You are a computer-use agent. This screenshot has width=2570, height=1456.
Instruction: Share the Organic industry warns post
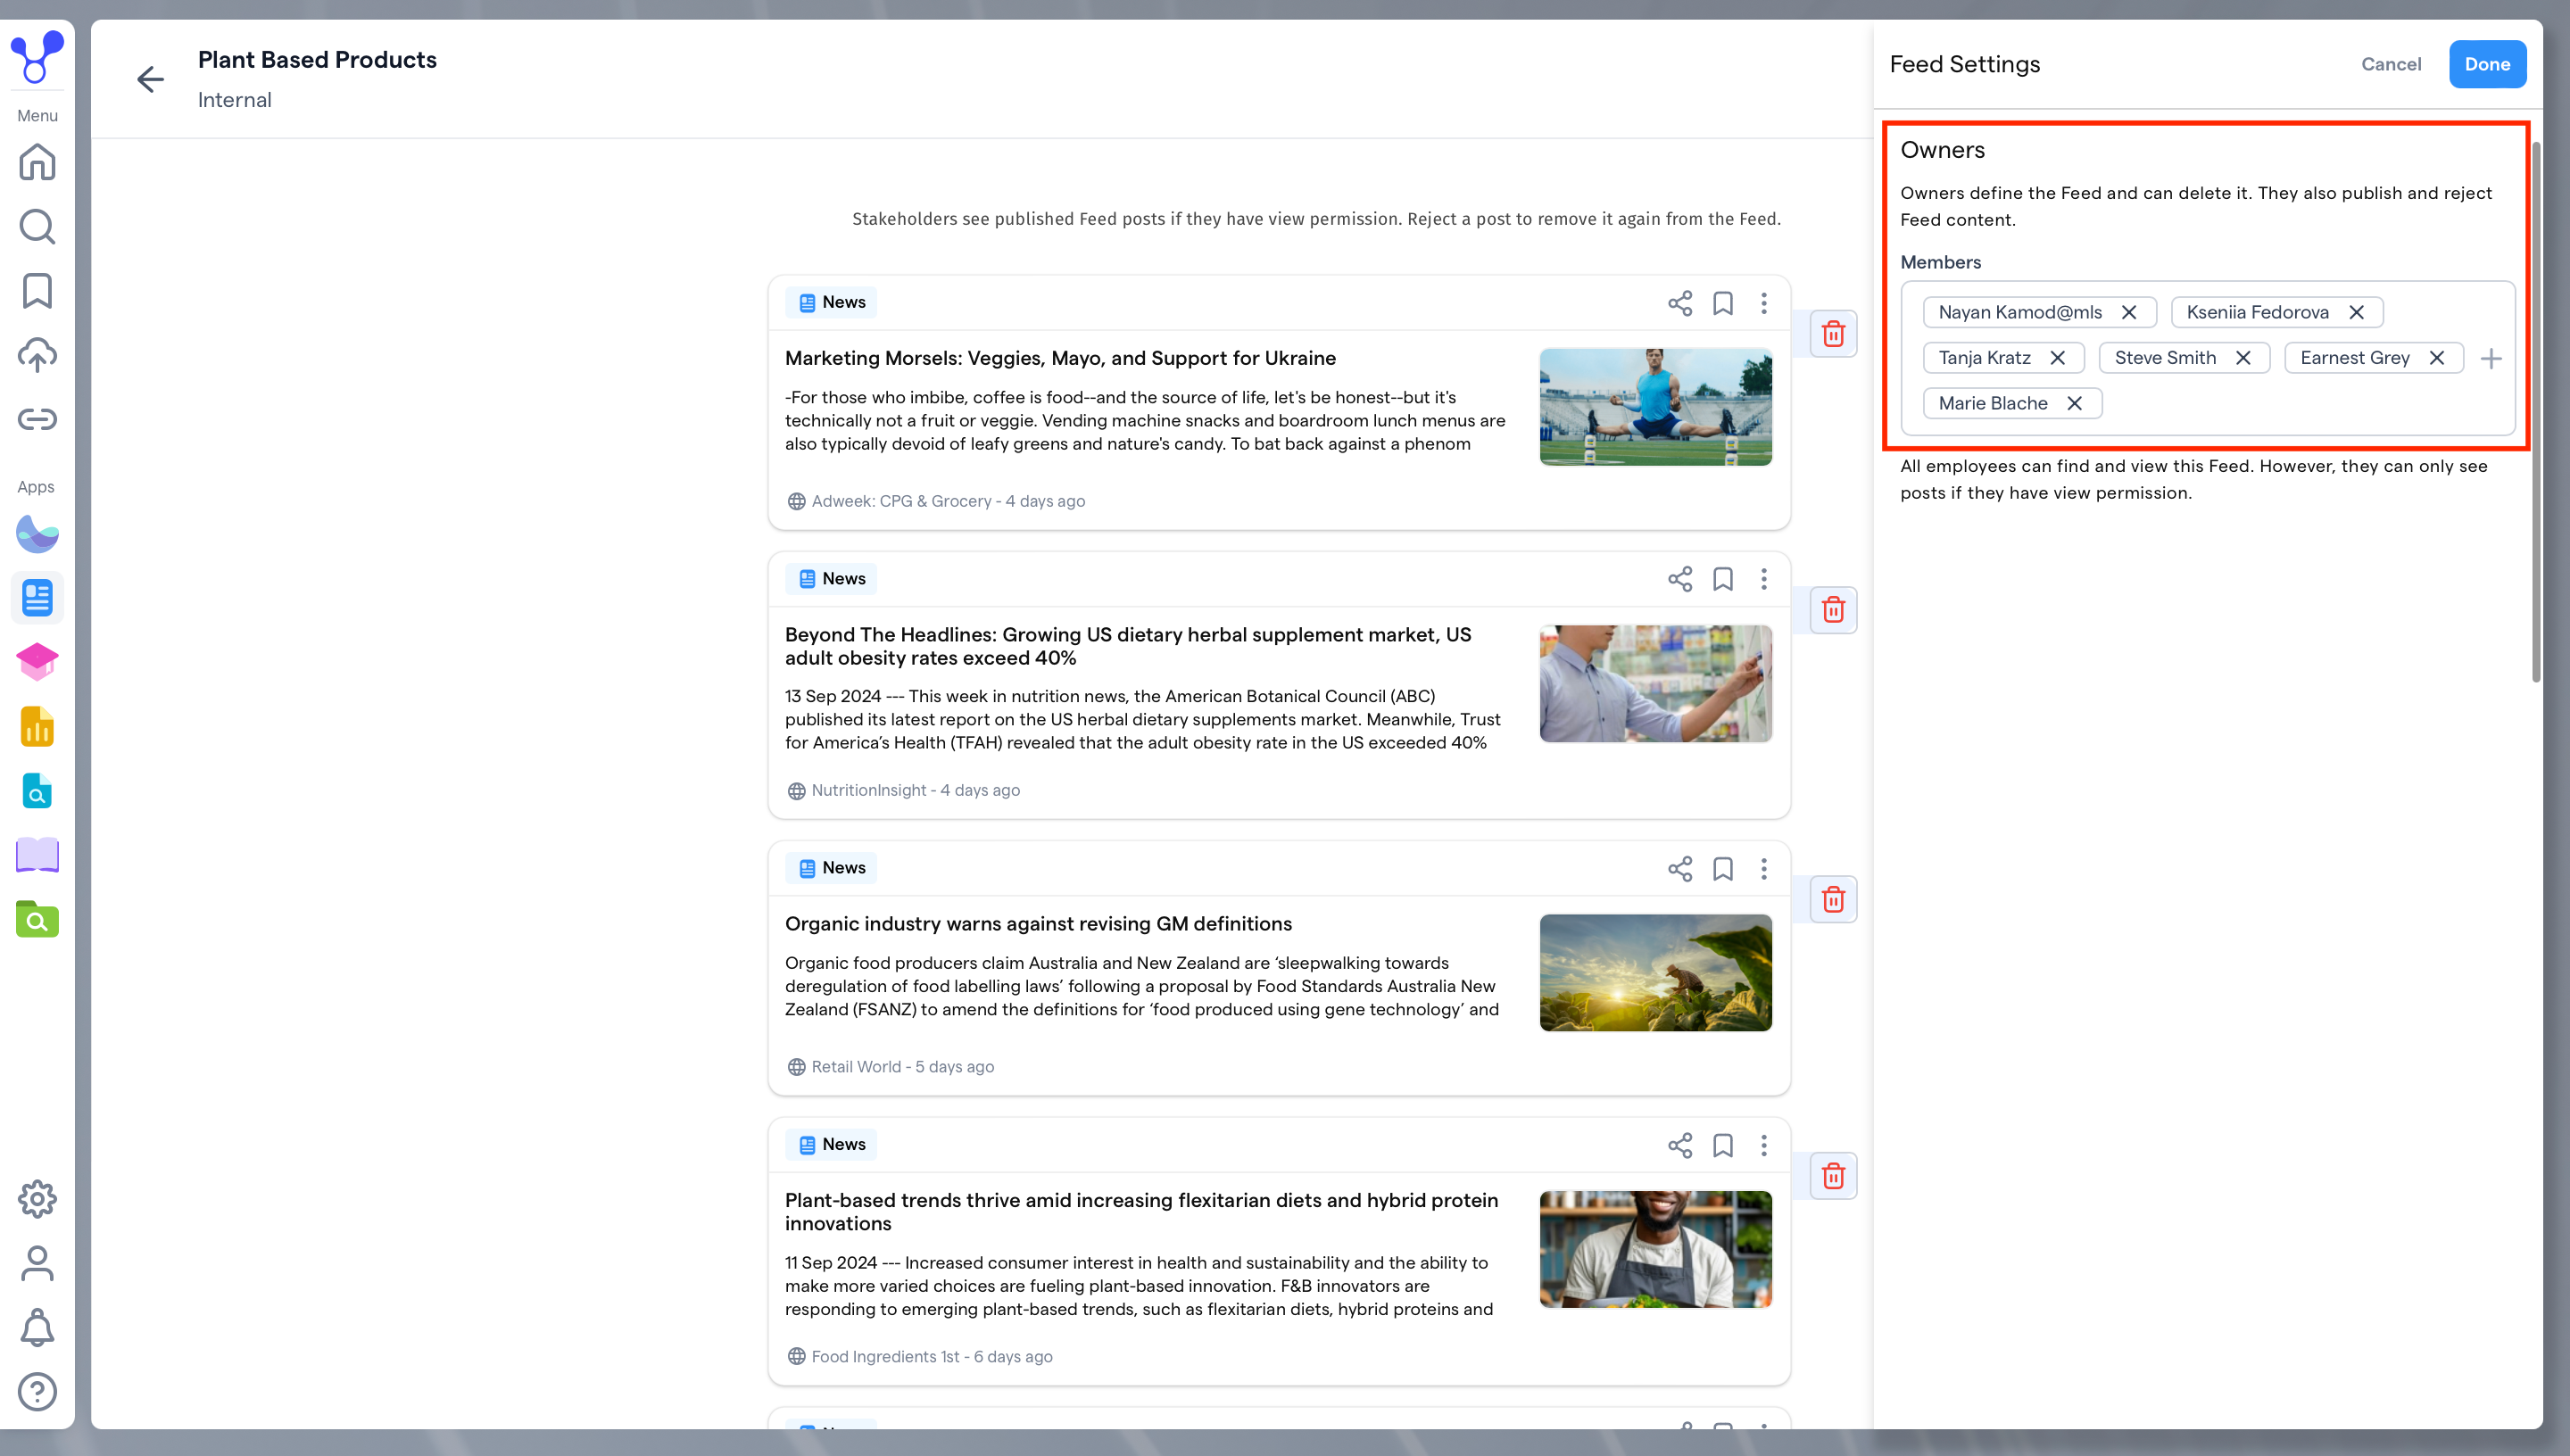pyautogui.click(x=1680, y=868)
